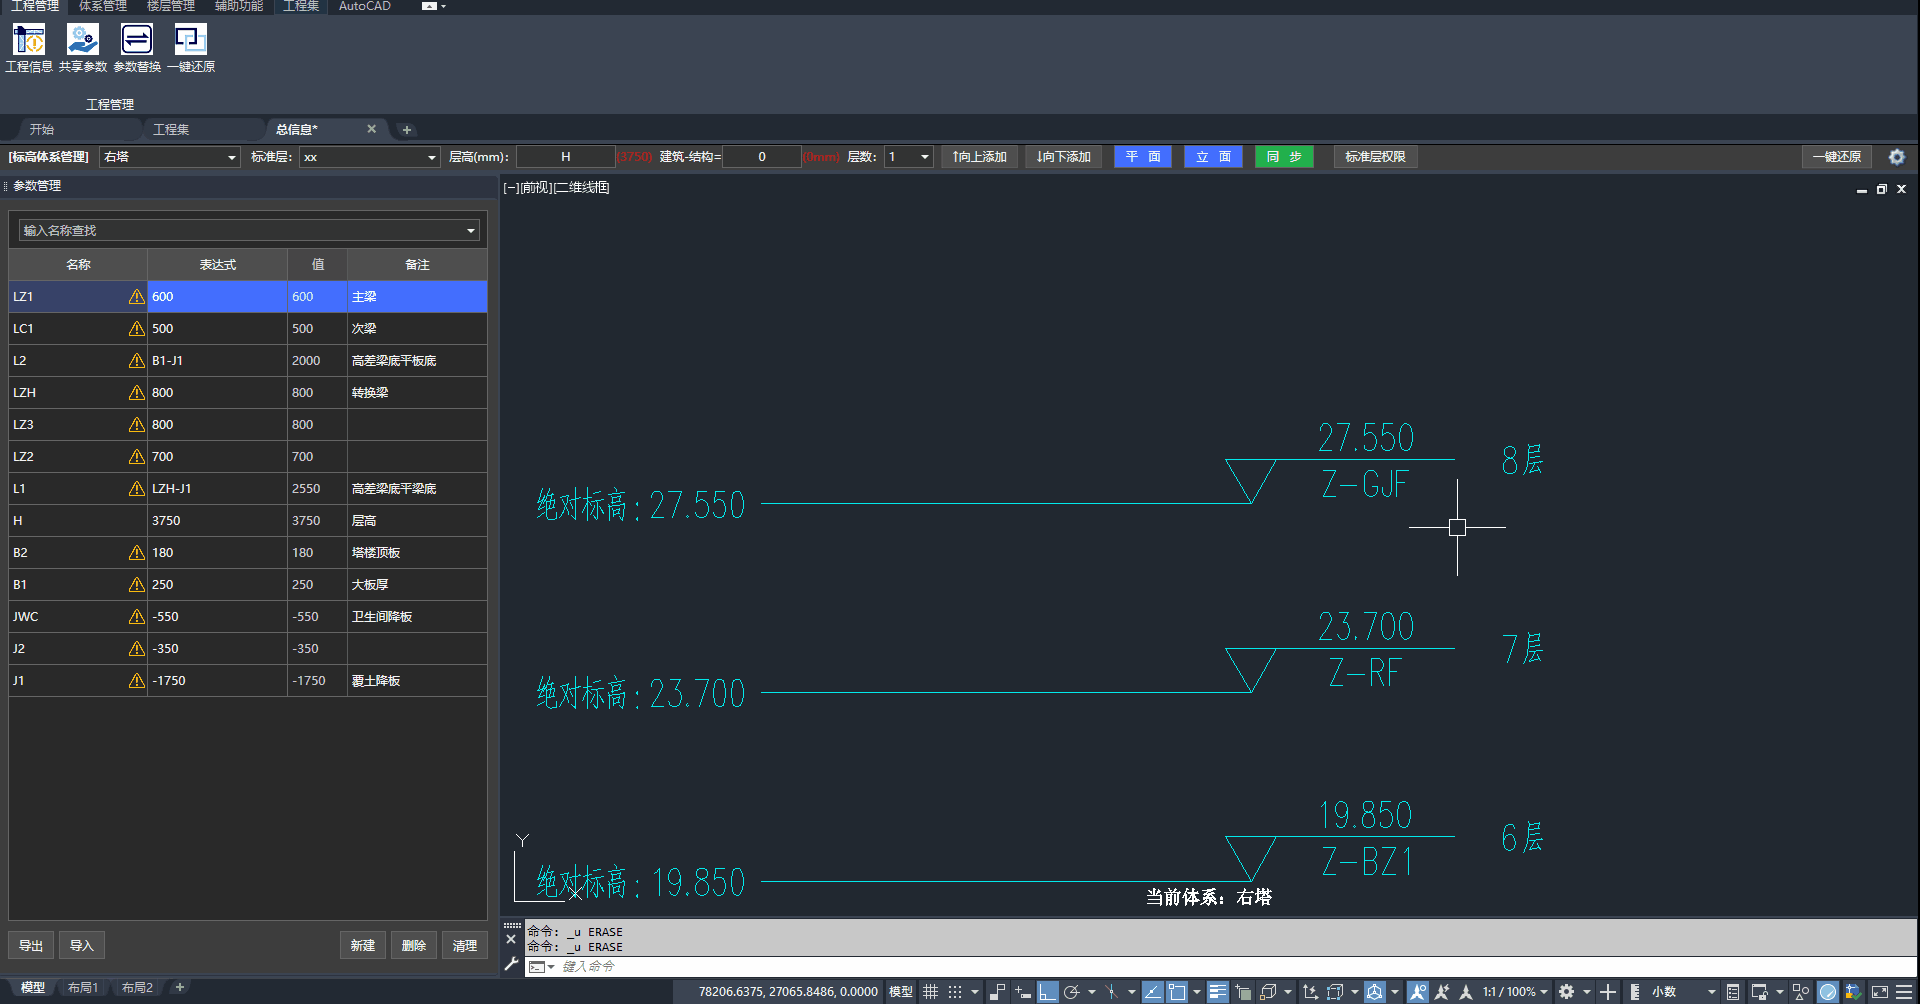Open the 标准层 dropdown showing xx
Viewport: 1920px width, 1004px height.
tap(432, 157)
